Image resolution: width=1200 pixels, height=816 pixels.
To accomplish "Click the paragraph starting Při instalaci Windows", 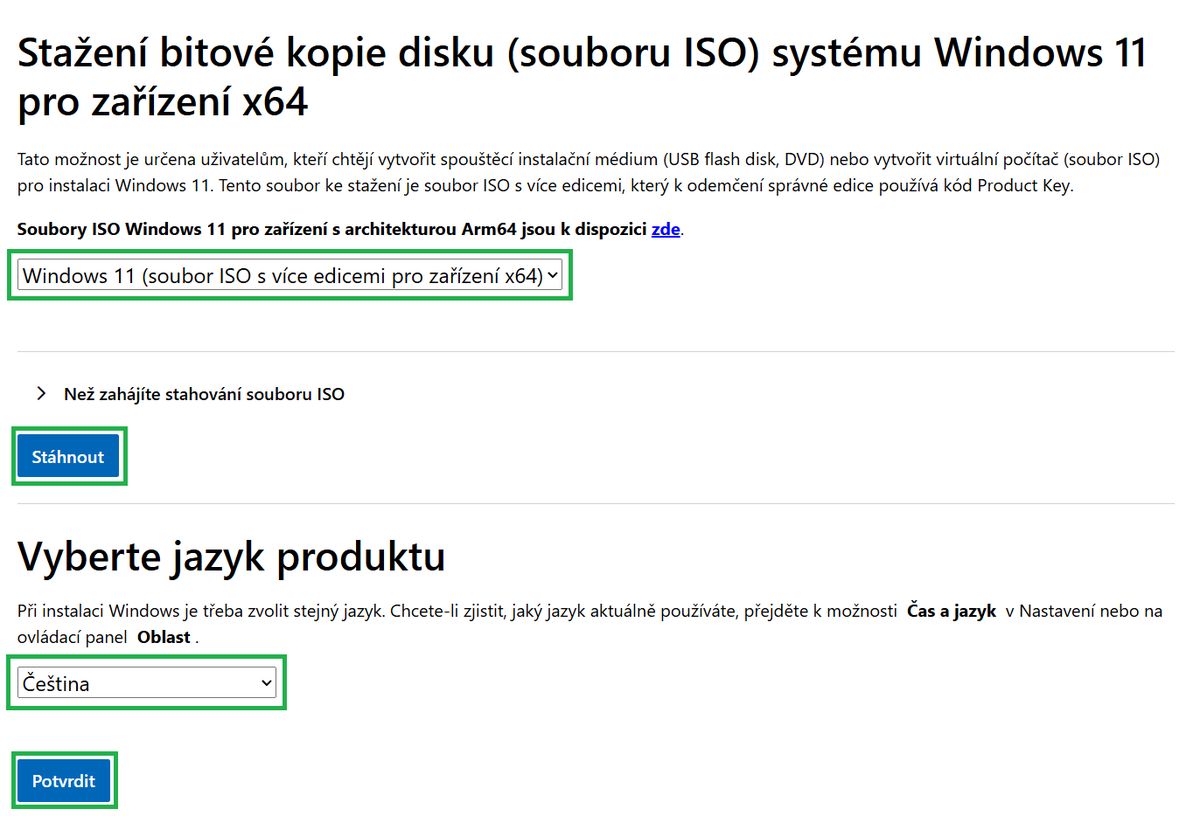I will (x=590, y=624).
